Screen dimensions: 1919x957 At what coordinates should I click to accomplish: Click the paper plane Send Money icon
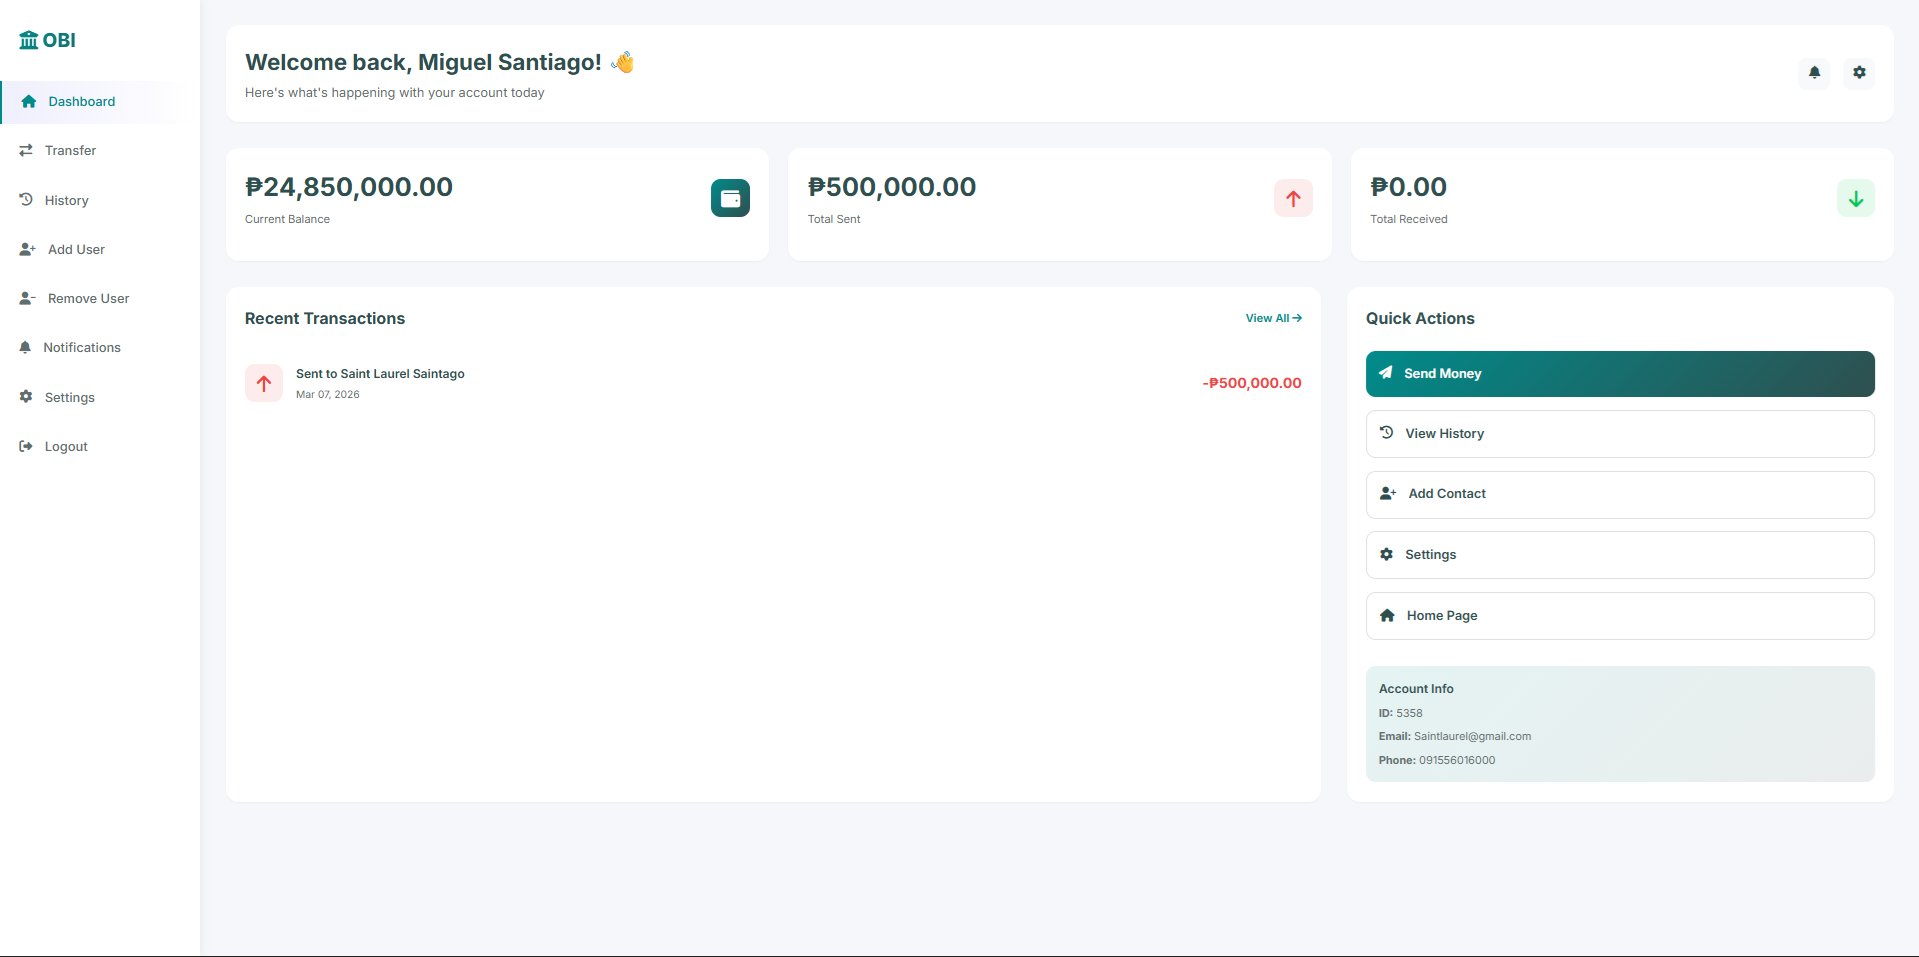(x=1386, y=373)
